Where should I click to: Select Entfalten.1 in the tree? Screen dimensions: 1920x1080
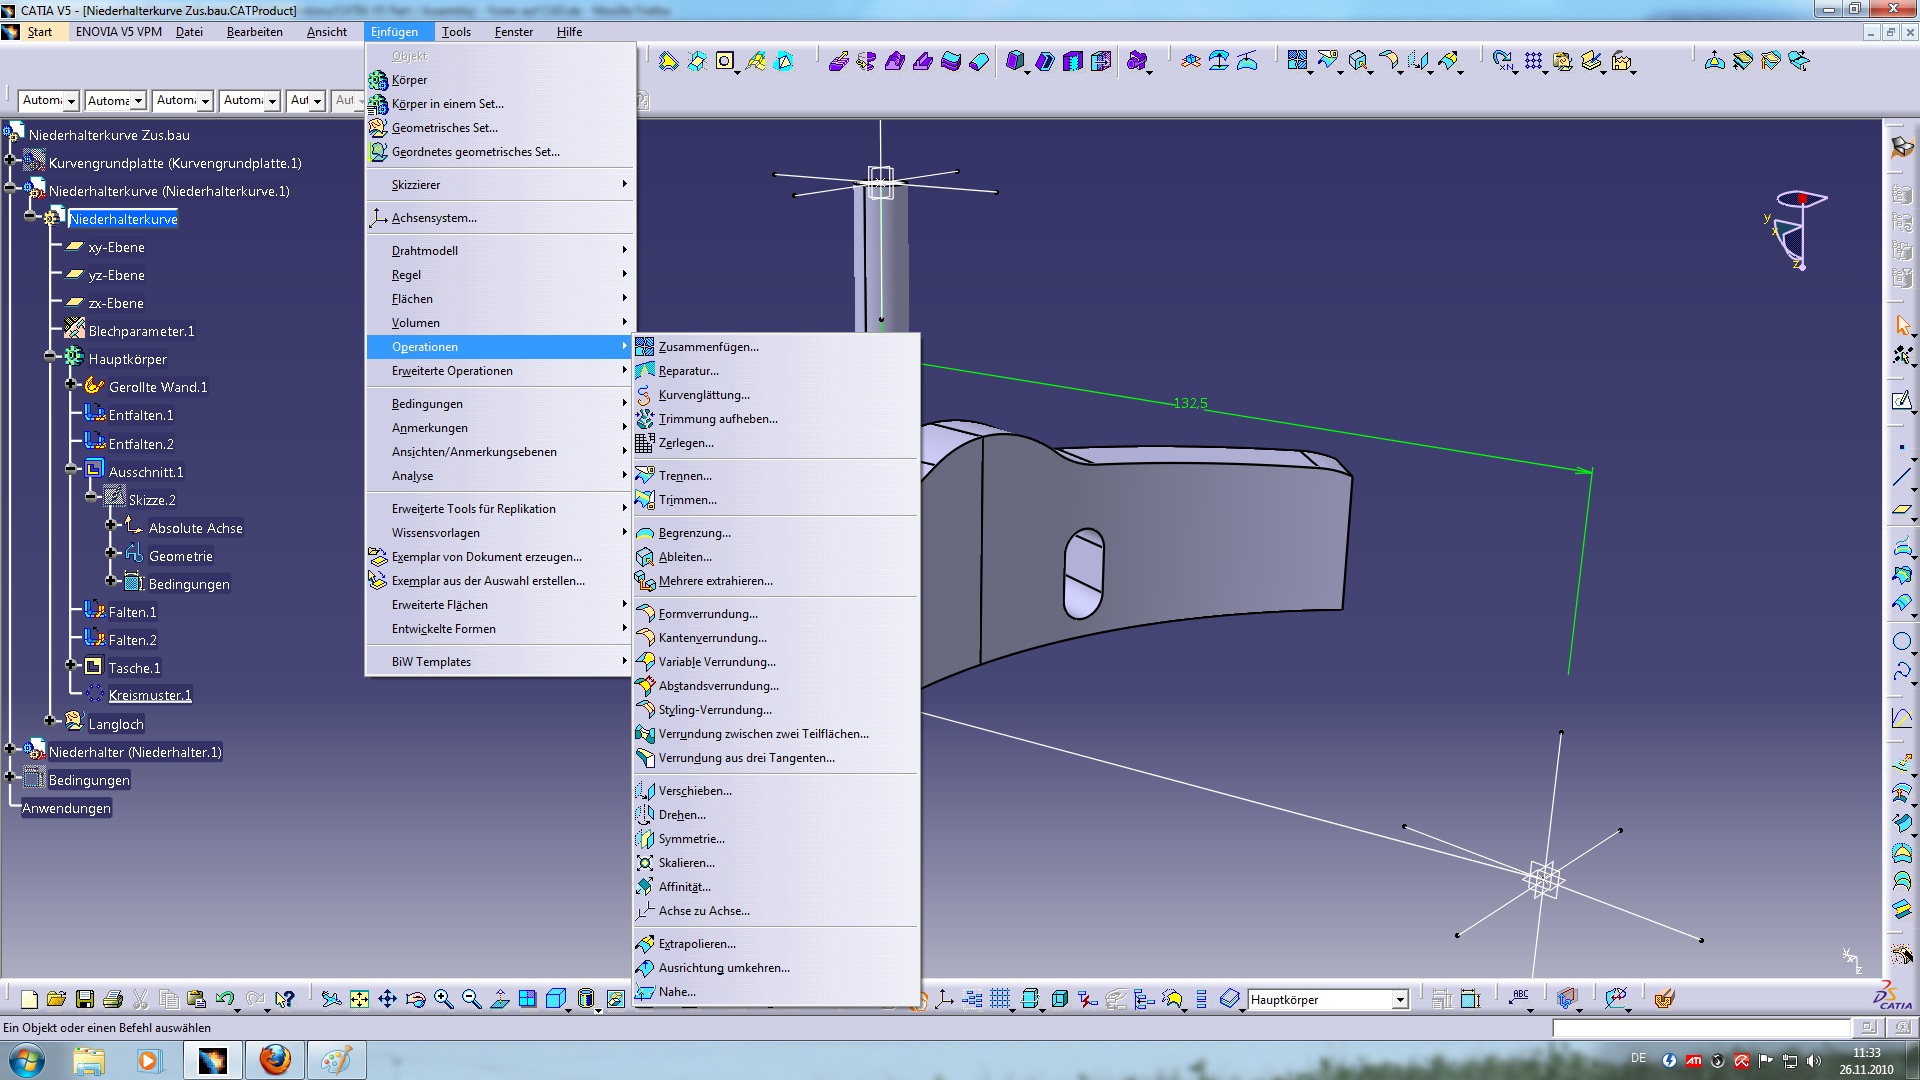tap(140, 415)
